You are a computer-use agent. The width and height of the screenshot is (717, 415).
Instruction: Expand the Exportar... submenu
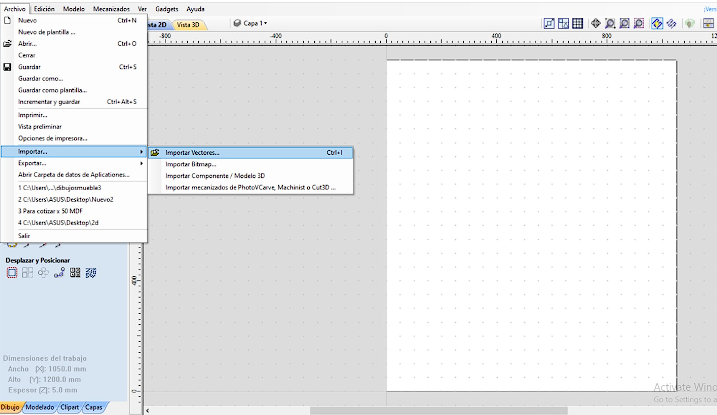click(x=74, y=163)
